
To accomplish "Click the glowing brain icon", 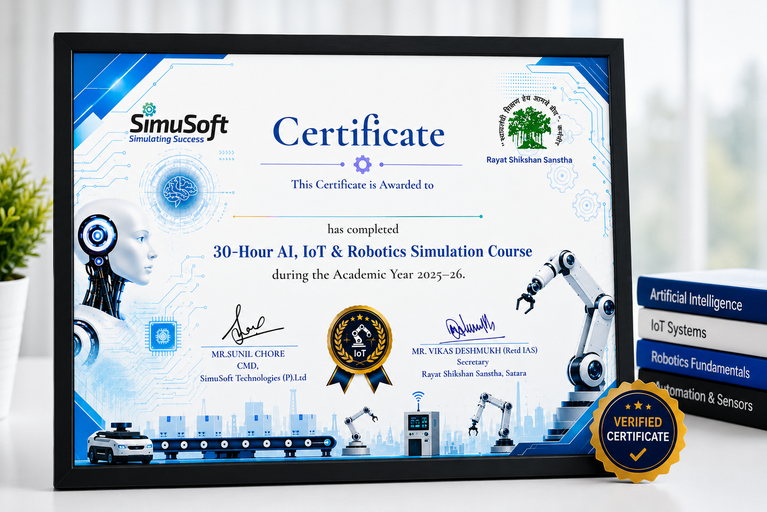I will (180, 190).
